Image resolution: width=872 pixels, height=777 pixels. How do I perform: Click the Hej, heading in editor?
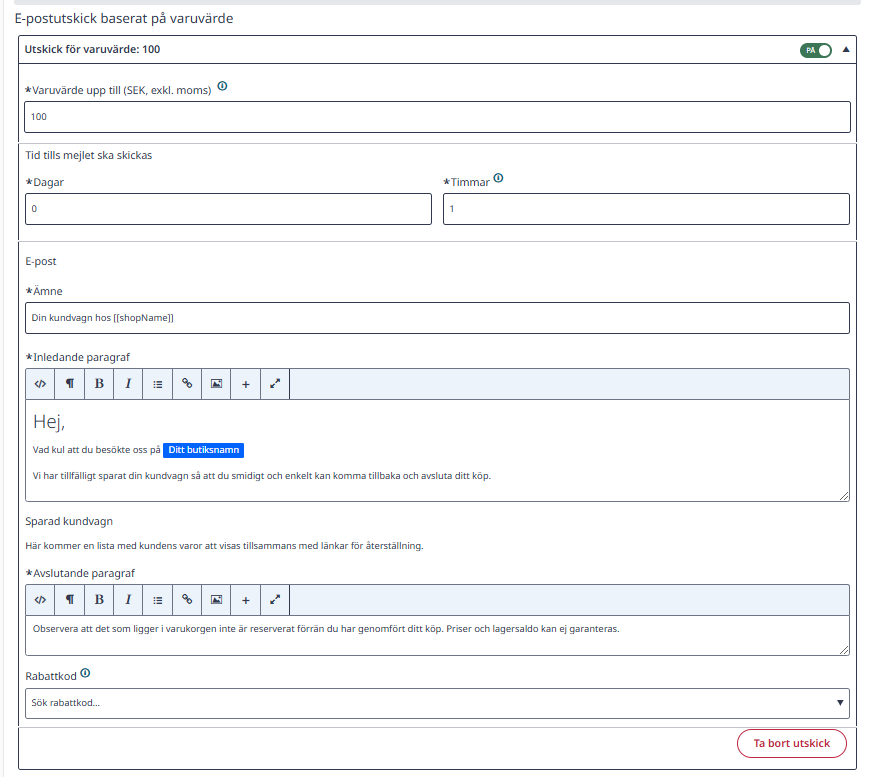click(49, 422)
